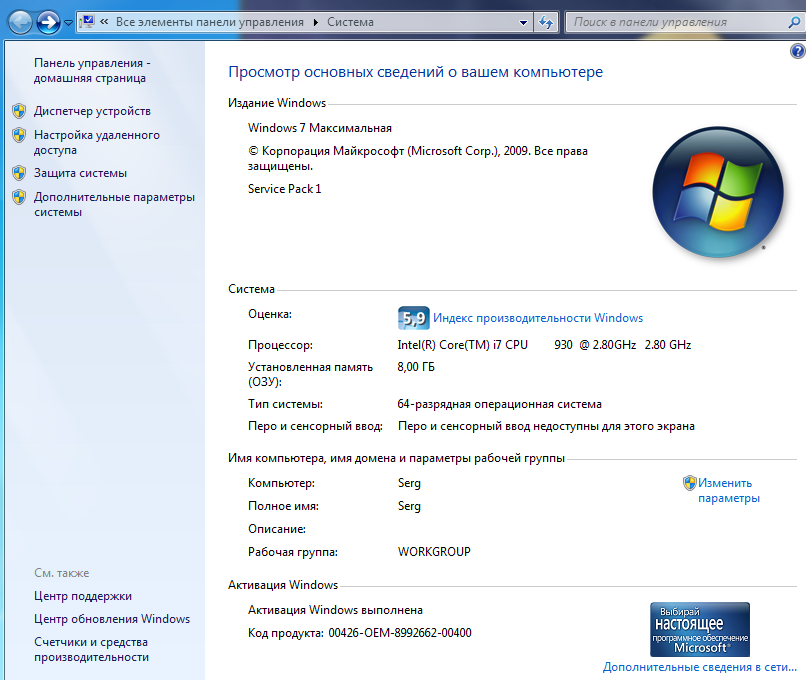Viewport: 806px width, 680px height.
Task: Click the shield icon beside 'Настройка удаленного доступа'
Action: pyautogui.click(x=19, y=135)
